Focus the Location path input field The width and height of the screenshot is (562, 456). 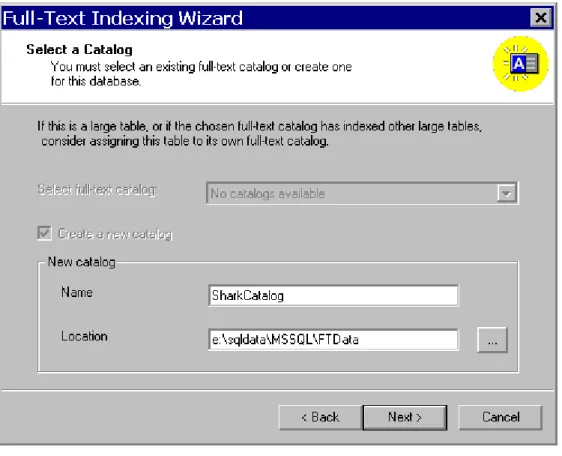[x=333, y=339]
